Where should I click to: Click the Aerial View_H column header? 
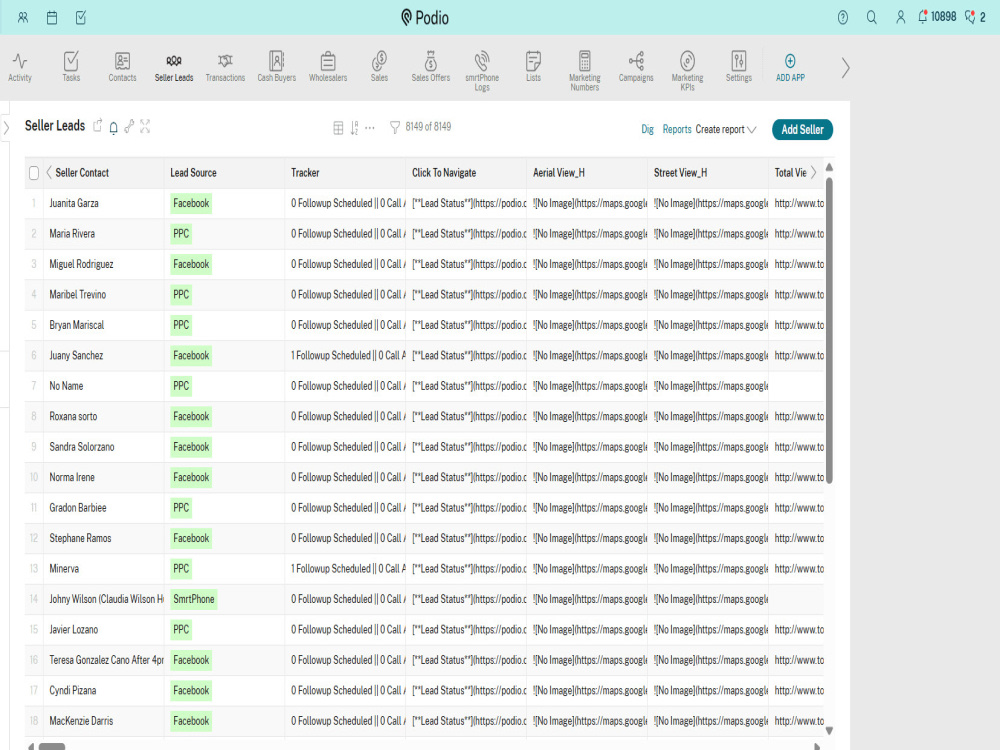pos(559,173)
